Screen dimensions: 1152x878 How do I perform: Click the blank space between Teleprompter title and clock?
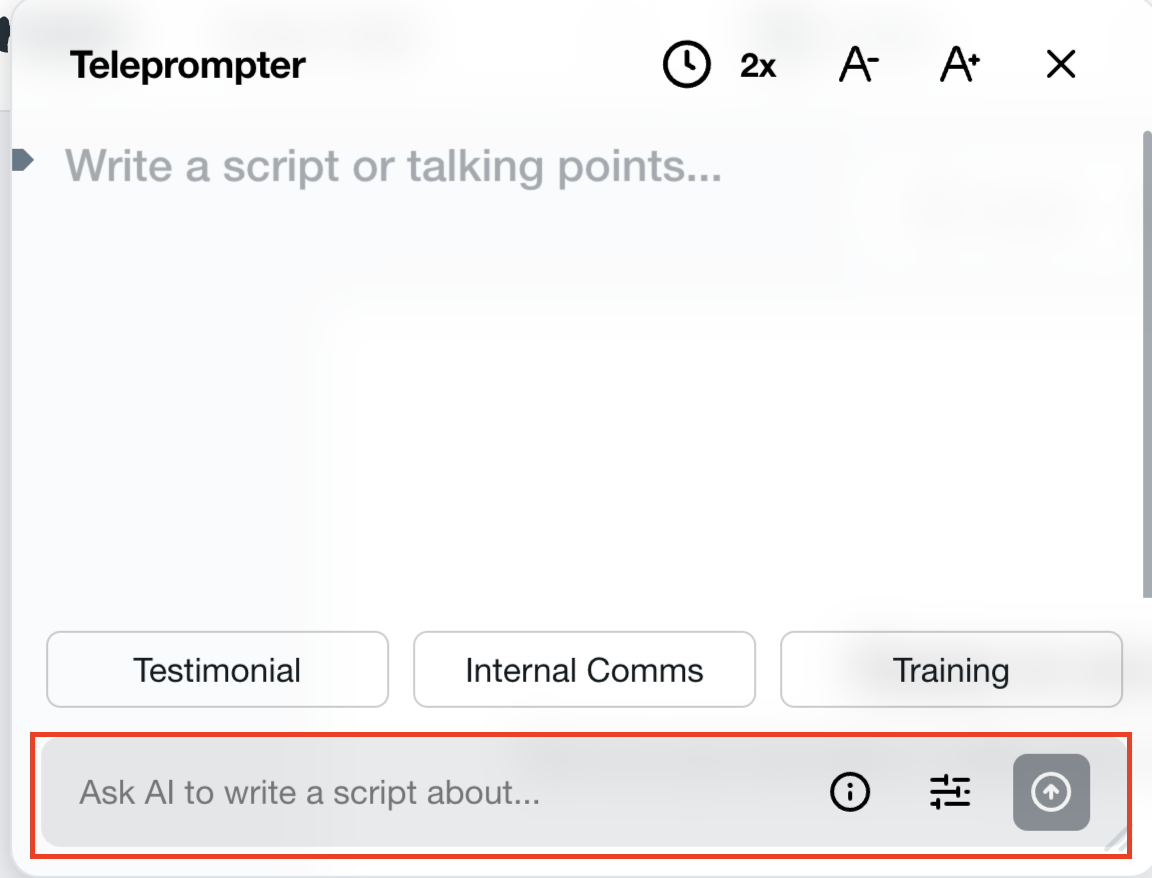(x=480, y=66)
